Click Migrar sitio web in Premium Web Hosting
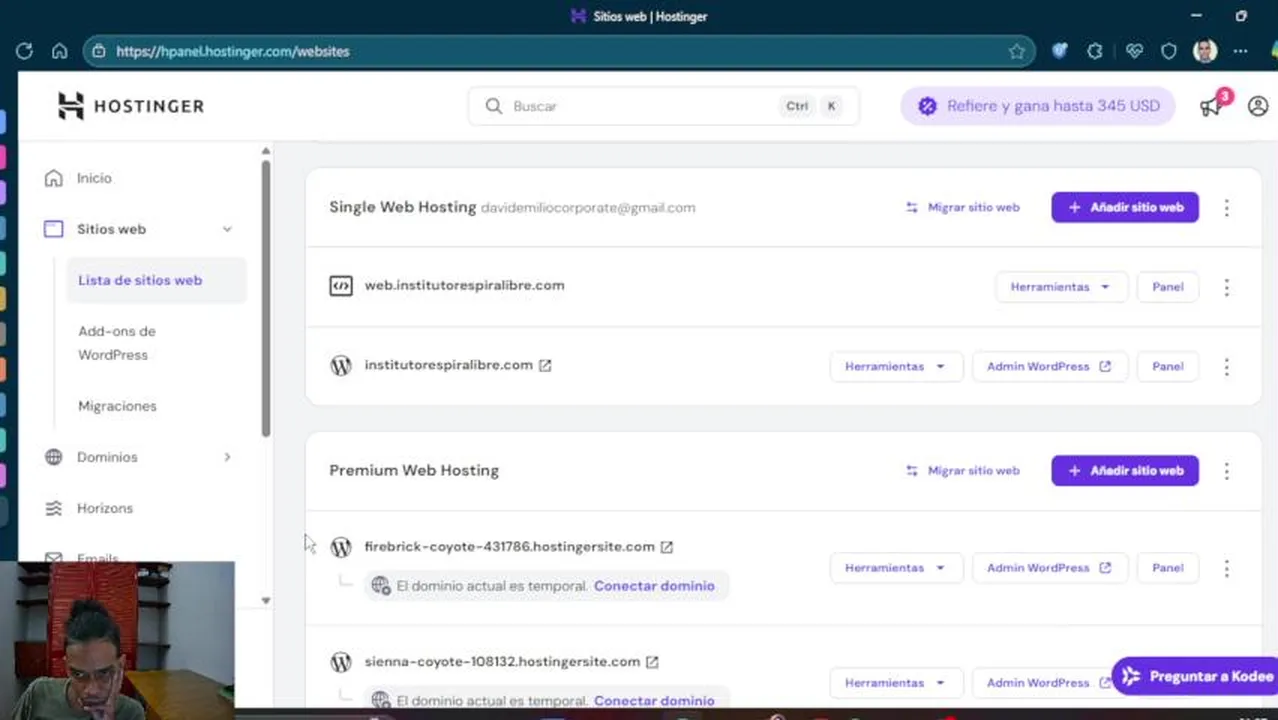This screenshot has height=720, width=1278. tap(962, 470)
